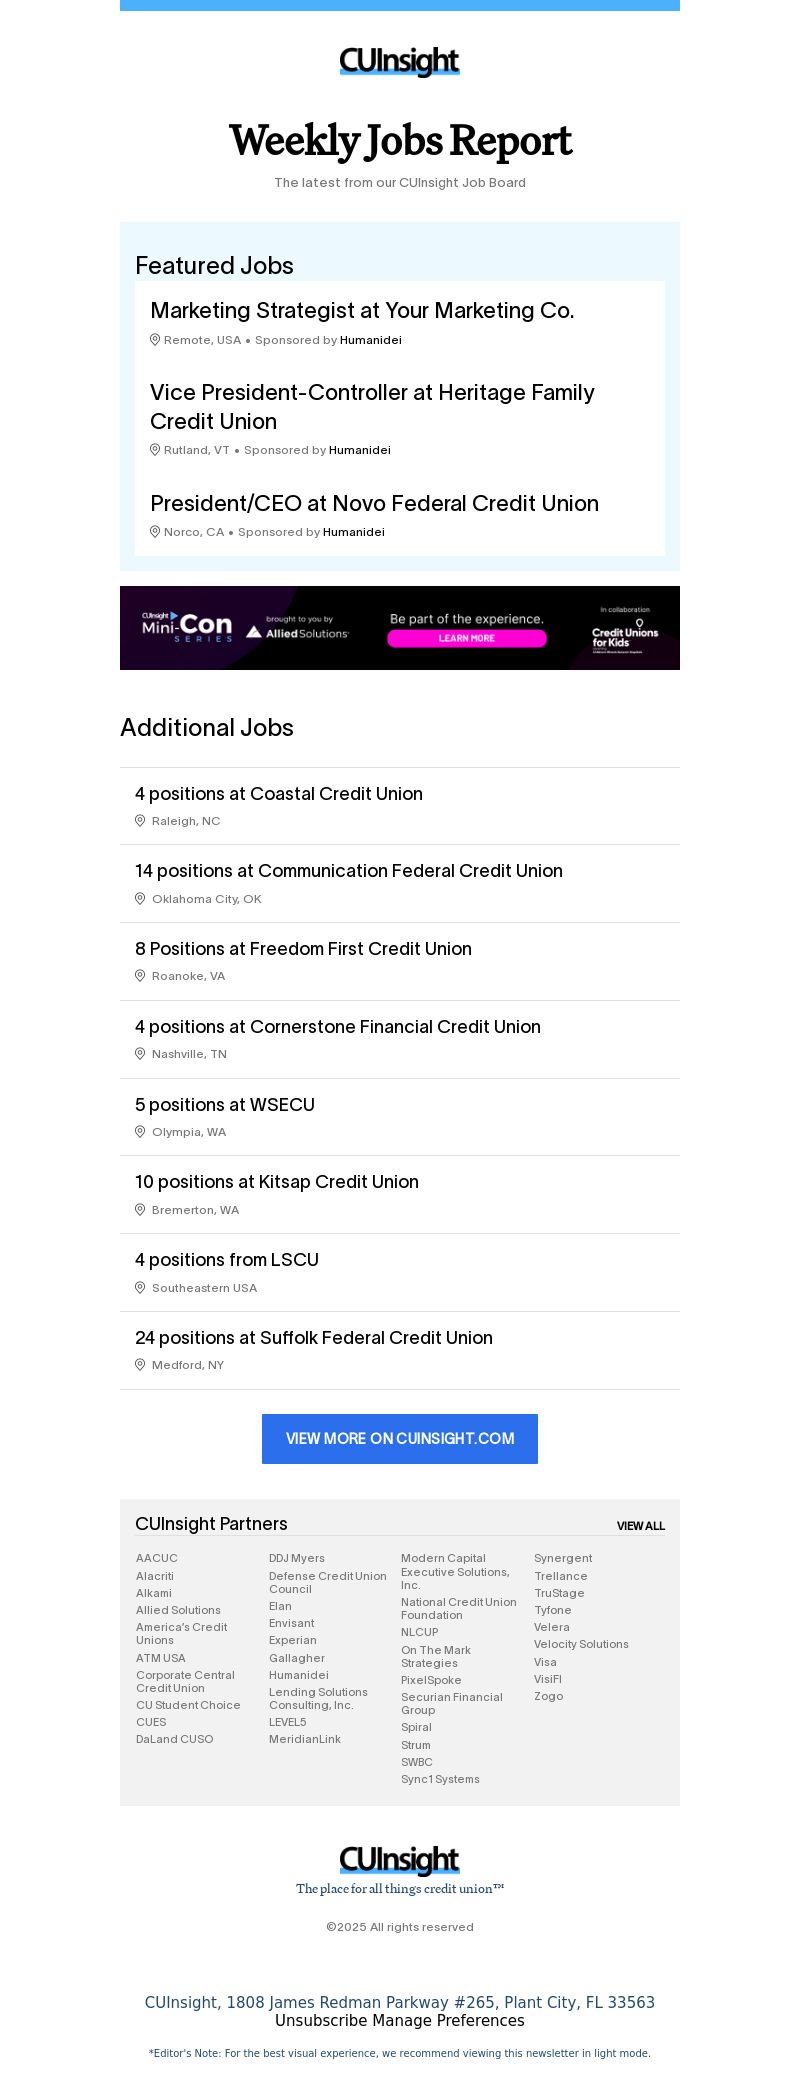Click the CUInsight logo in the footer

[x=400, y=1860]
